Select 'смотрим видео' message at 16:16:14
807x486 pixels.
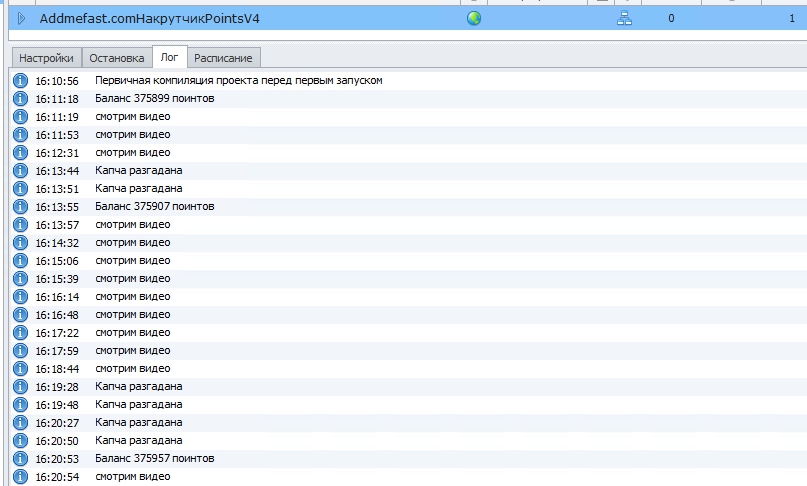[x=133, y=297]
